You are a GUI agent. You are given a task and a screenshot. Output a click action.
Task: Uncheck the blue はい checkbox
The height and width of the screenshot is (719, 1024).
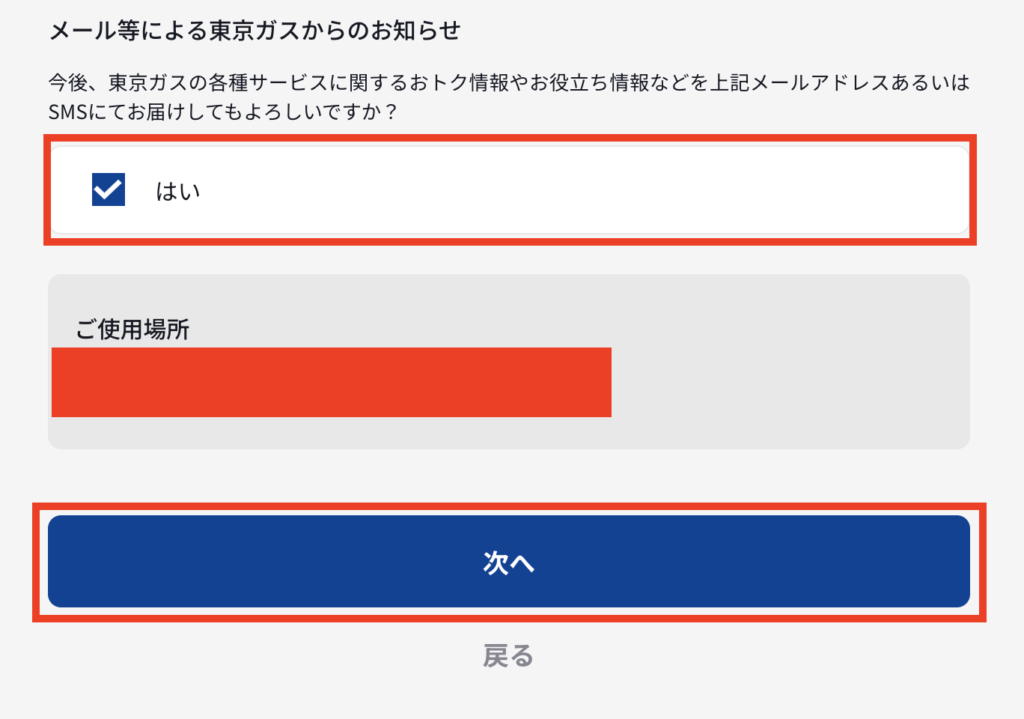pos(108,189)
